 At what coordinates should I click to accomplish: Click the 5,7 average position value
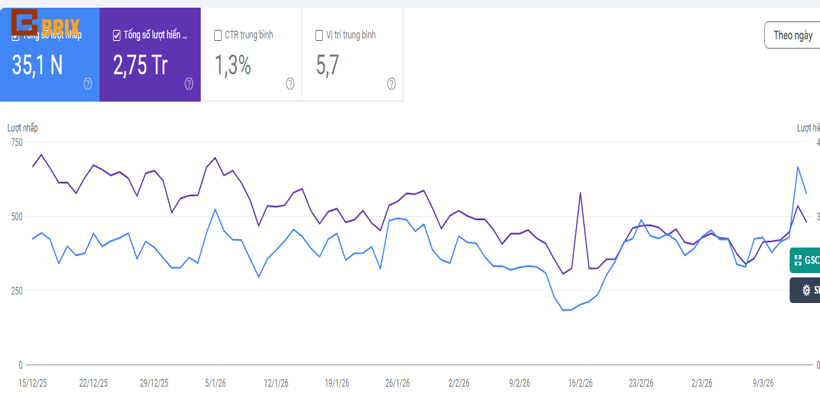(x=328, y=66)
